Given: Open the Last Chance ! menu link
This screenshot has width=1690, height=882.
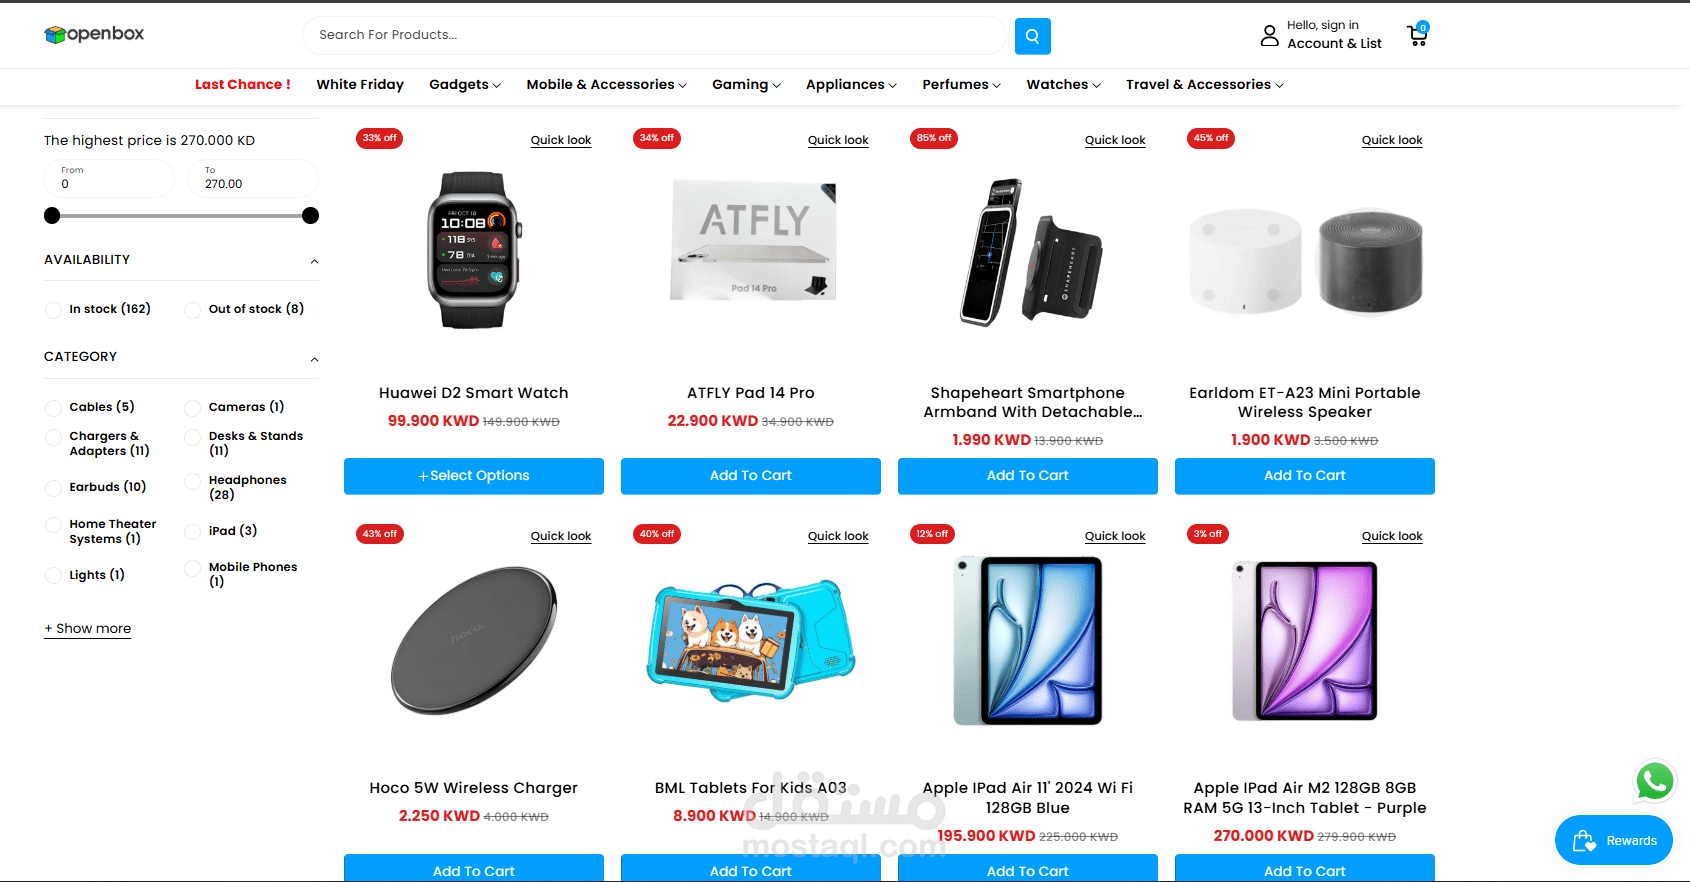Looking at the screenshot, I should point(243,85).
